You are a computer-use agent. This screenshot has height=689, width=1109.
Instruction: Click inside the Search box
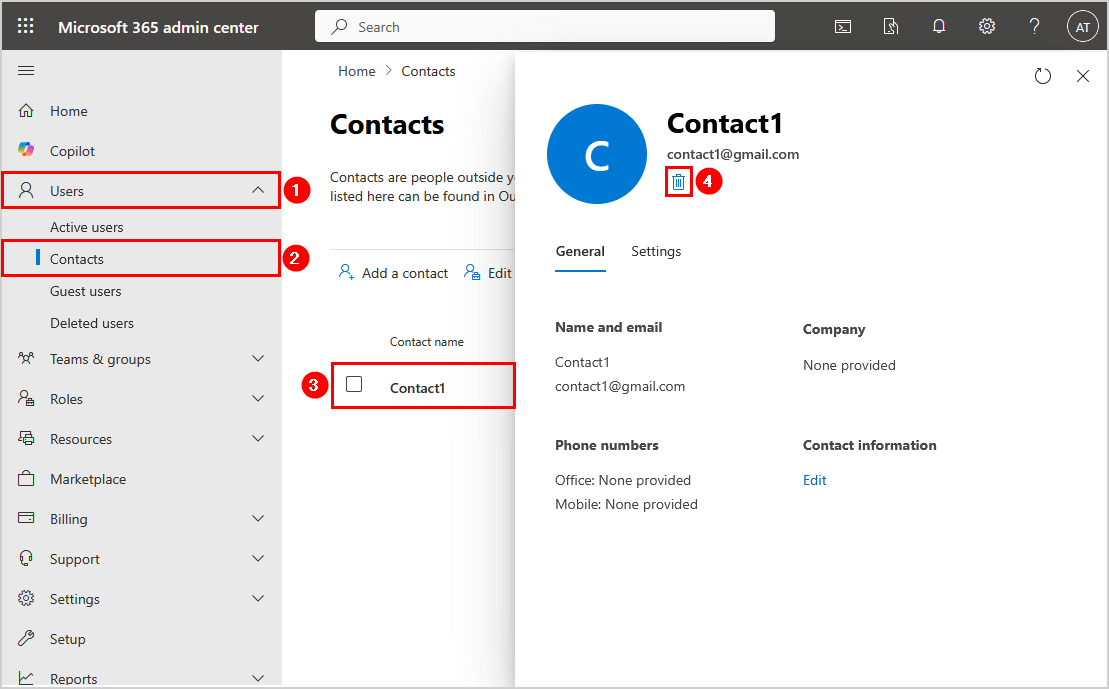tap(545, 27)
